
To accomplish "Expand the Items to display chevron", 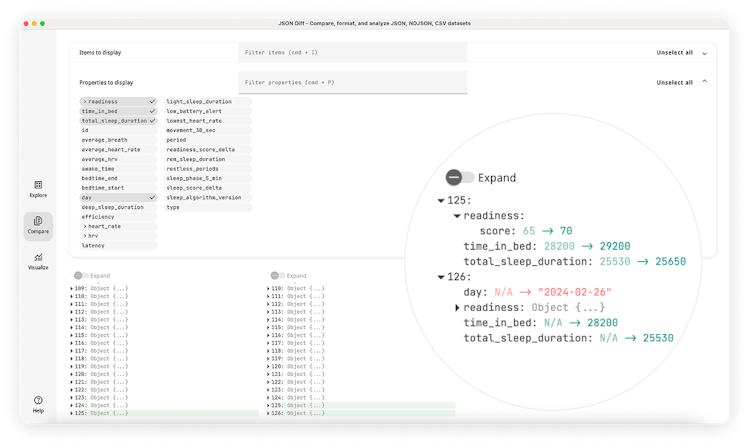I will pyautogui.click(x=704, y=52).
